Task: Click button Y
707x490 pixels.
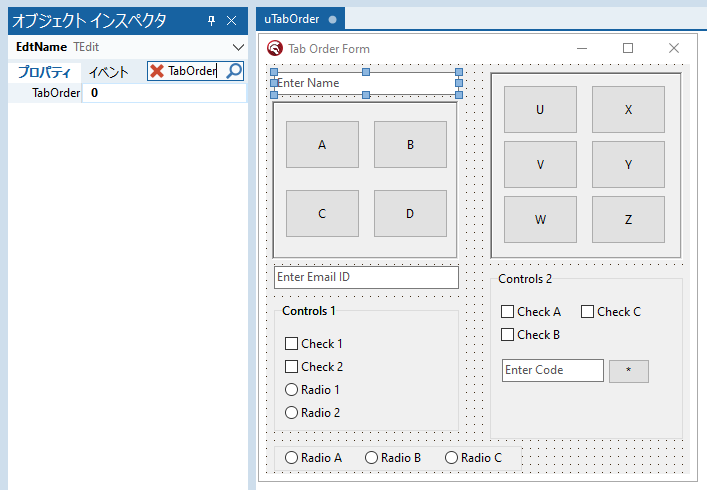Action: (628, 165)
